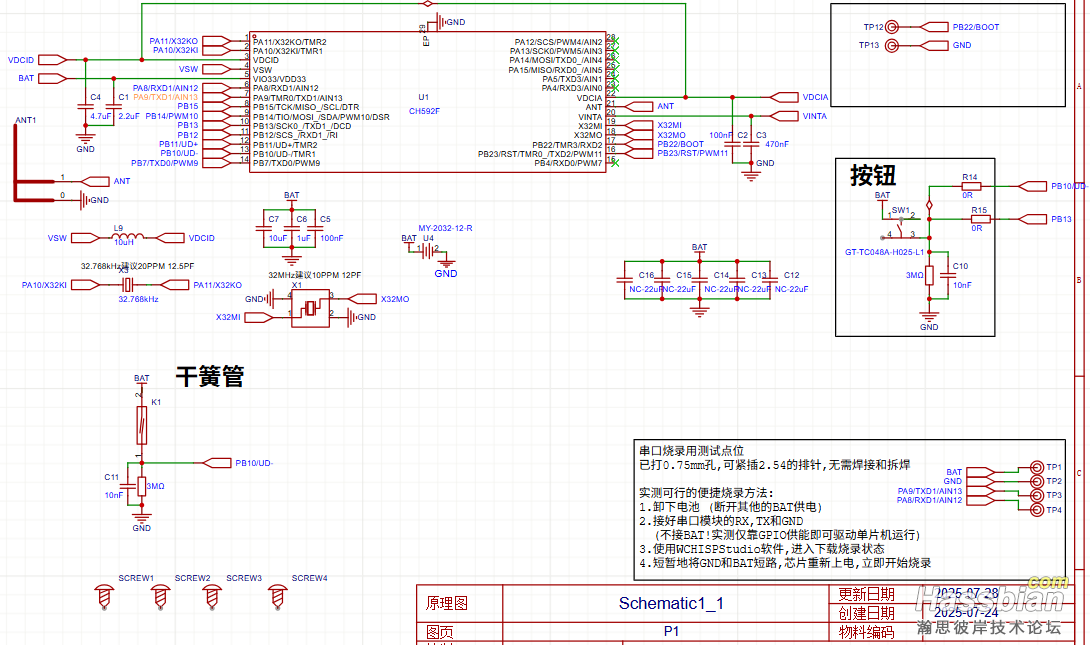Click X32MO port next to 32MHz crystal
The width and height of the screenshot is (1090, 645).
pos(361,299)
